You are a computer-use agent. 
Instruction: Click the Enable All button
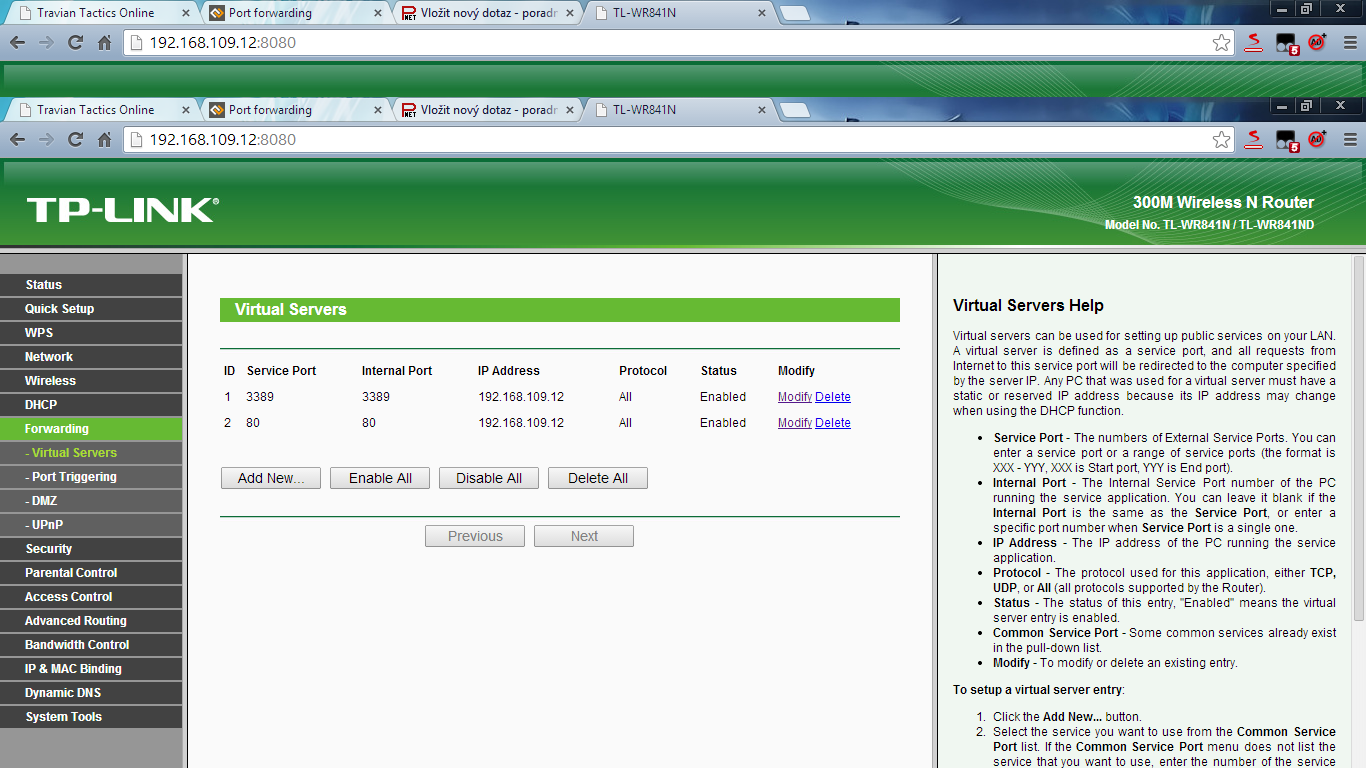pyautogui.click(x=380, y=478)
